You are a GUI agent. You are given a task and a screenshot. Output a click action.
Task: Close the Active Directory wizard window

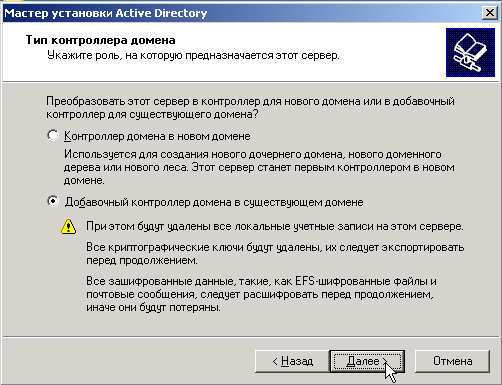tap(489, 13)
